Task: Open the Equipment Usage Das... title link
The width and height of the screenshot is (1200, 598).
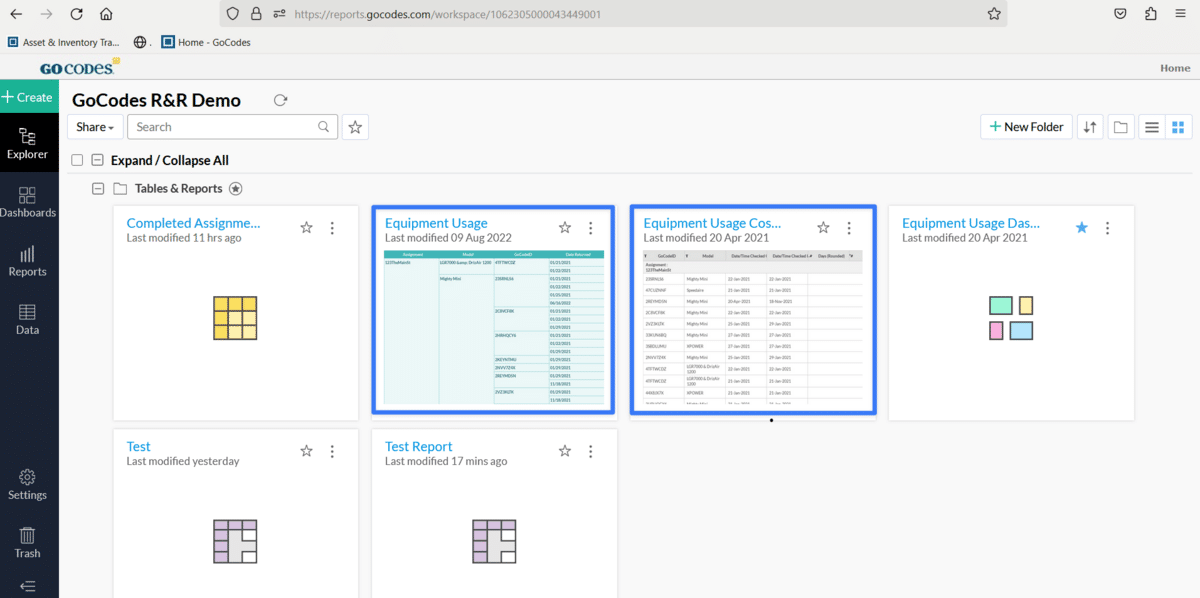Action: (971, 223)
